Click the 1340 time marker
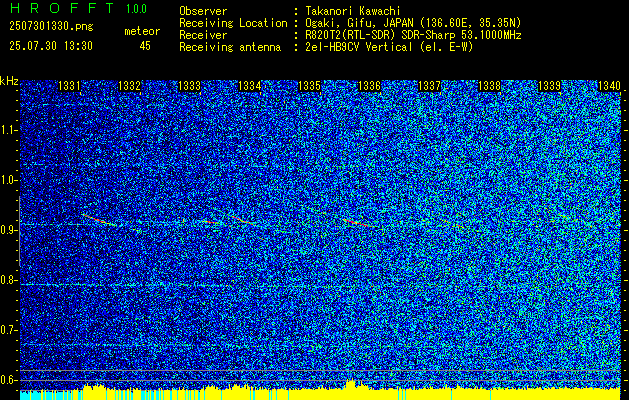This screenshot has height=400, width=629. point(609,86)
